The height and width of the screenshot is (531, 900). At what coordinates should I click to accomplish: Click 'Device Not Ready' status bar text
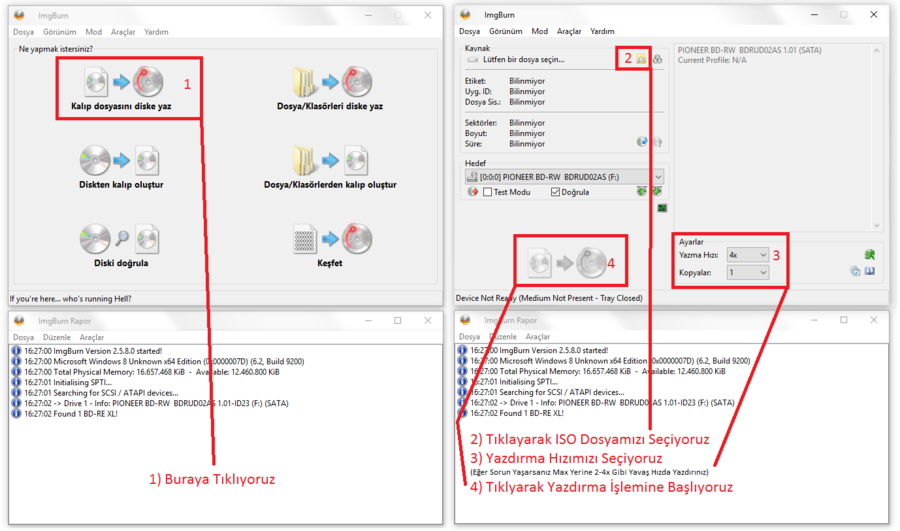click(x=549, y=299)
